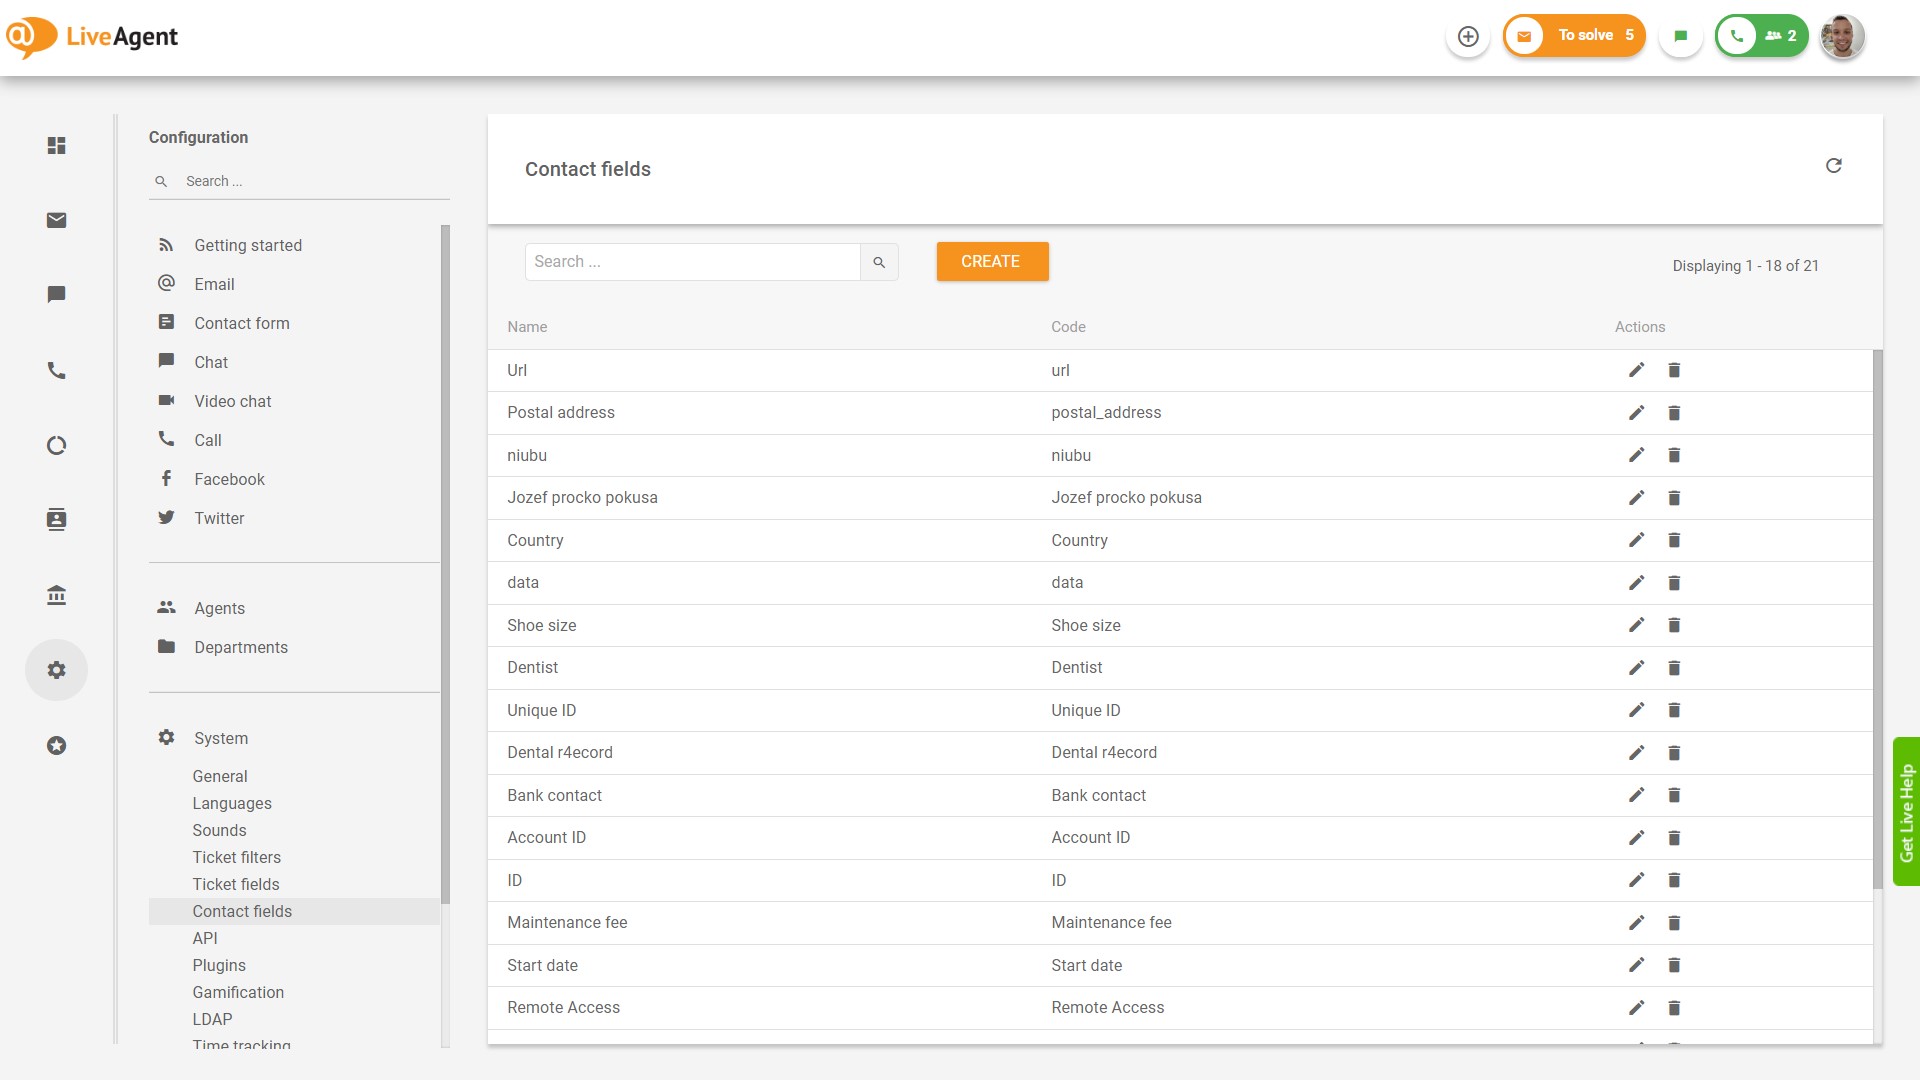This screenshot has height=1080, width=1920.
Task: Click the search magnifier button in table toolbar
Action: point(879,262)
